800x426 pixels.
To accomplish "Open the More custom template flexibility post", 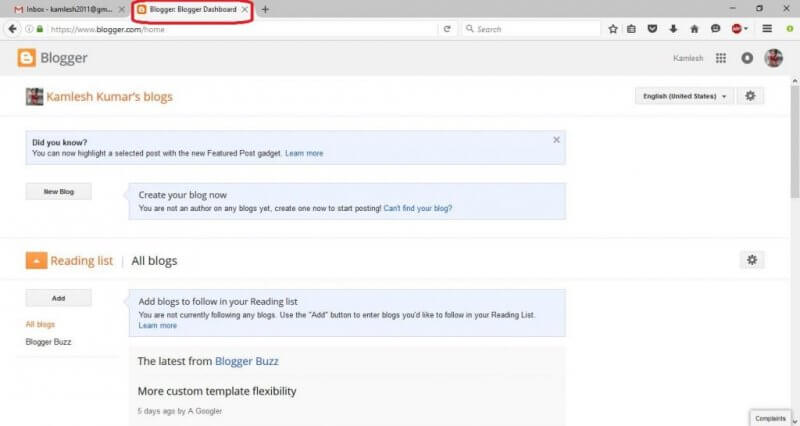I will click(217, 391).
